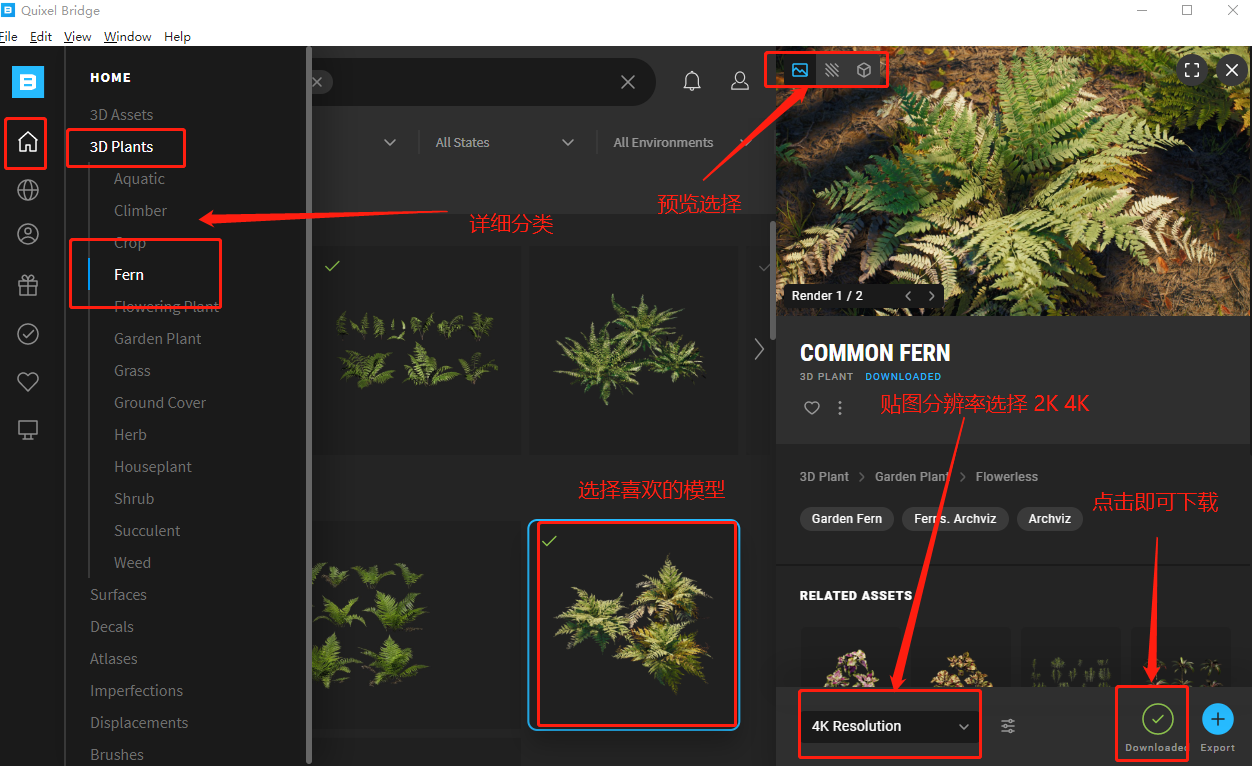Click the asset grid vertical scrollbar
Image resolution: width=1252 pixels, height=766 pixels.
(772, 281)
